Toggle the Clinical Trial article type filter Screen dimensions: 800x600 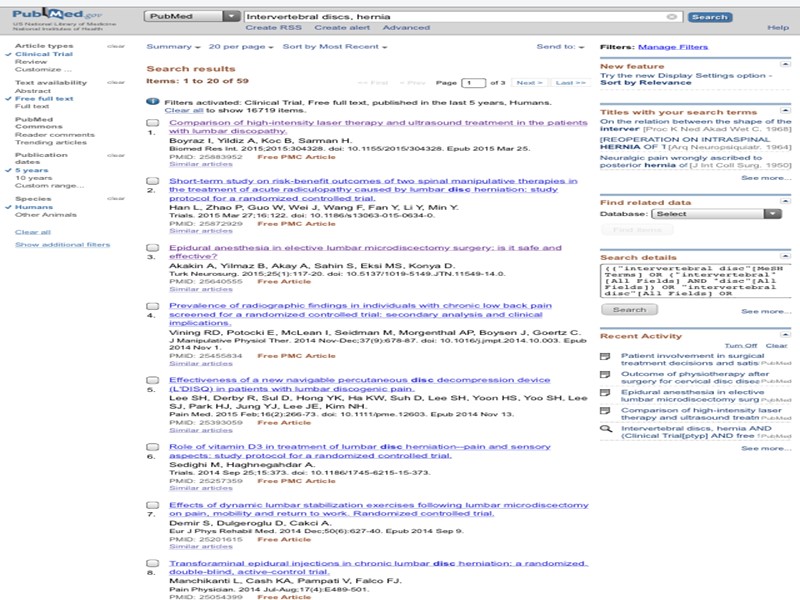point(44,54)
